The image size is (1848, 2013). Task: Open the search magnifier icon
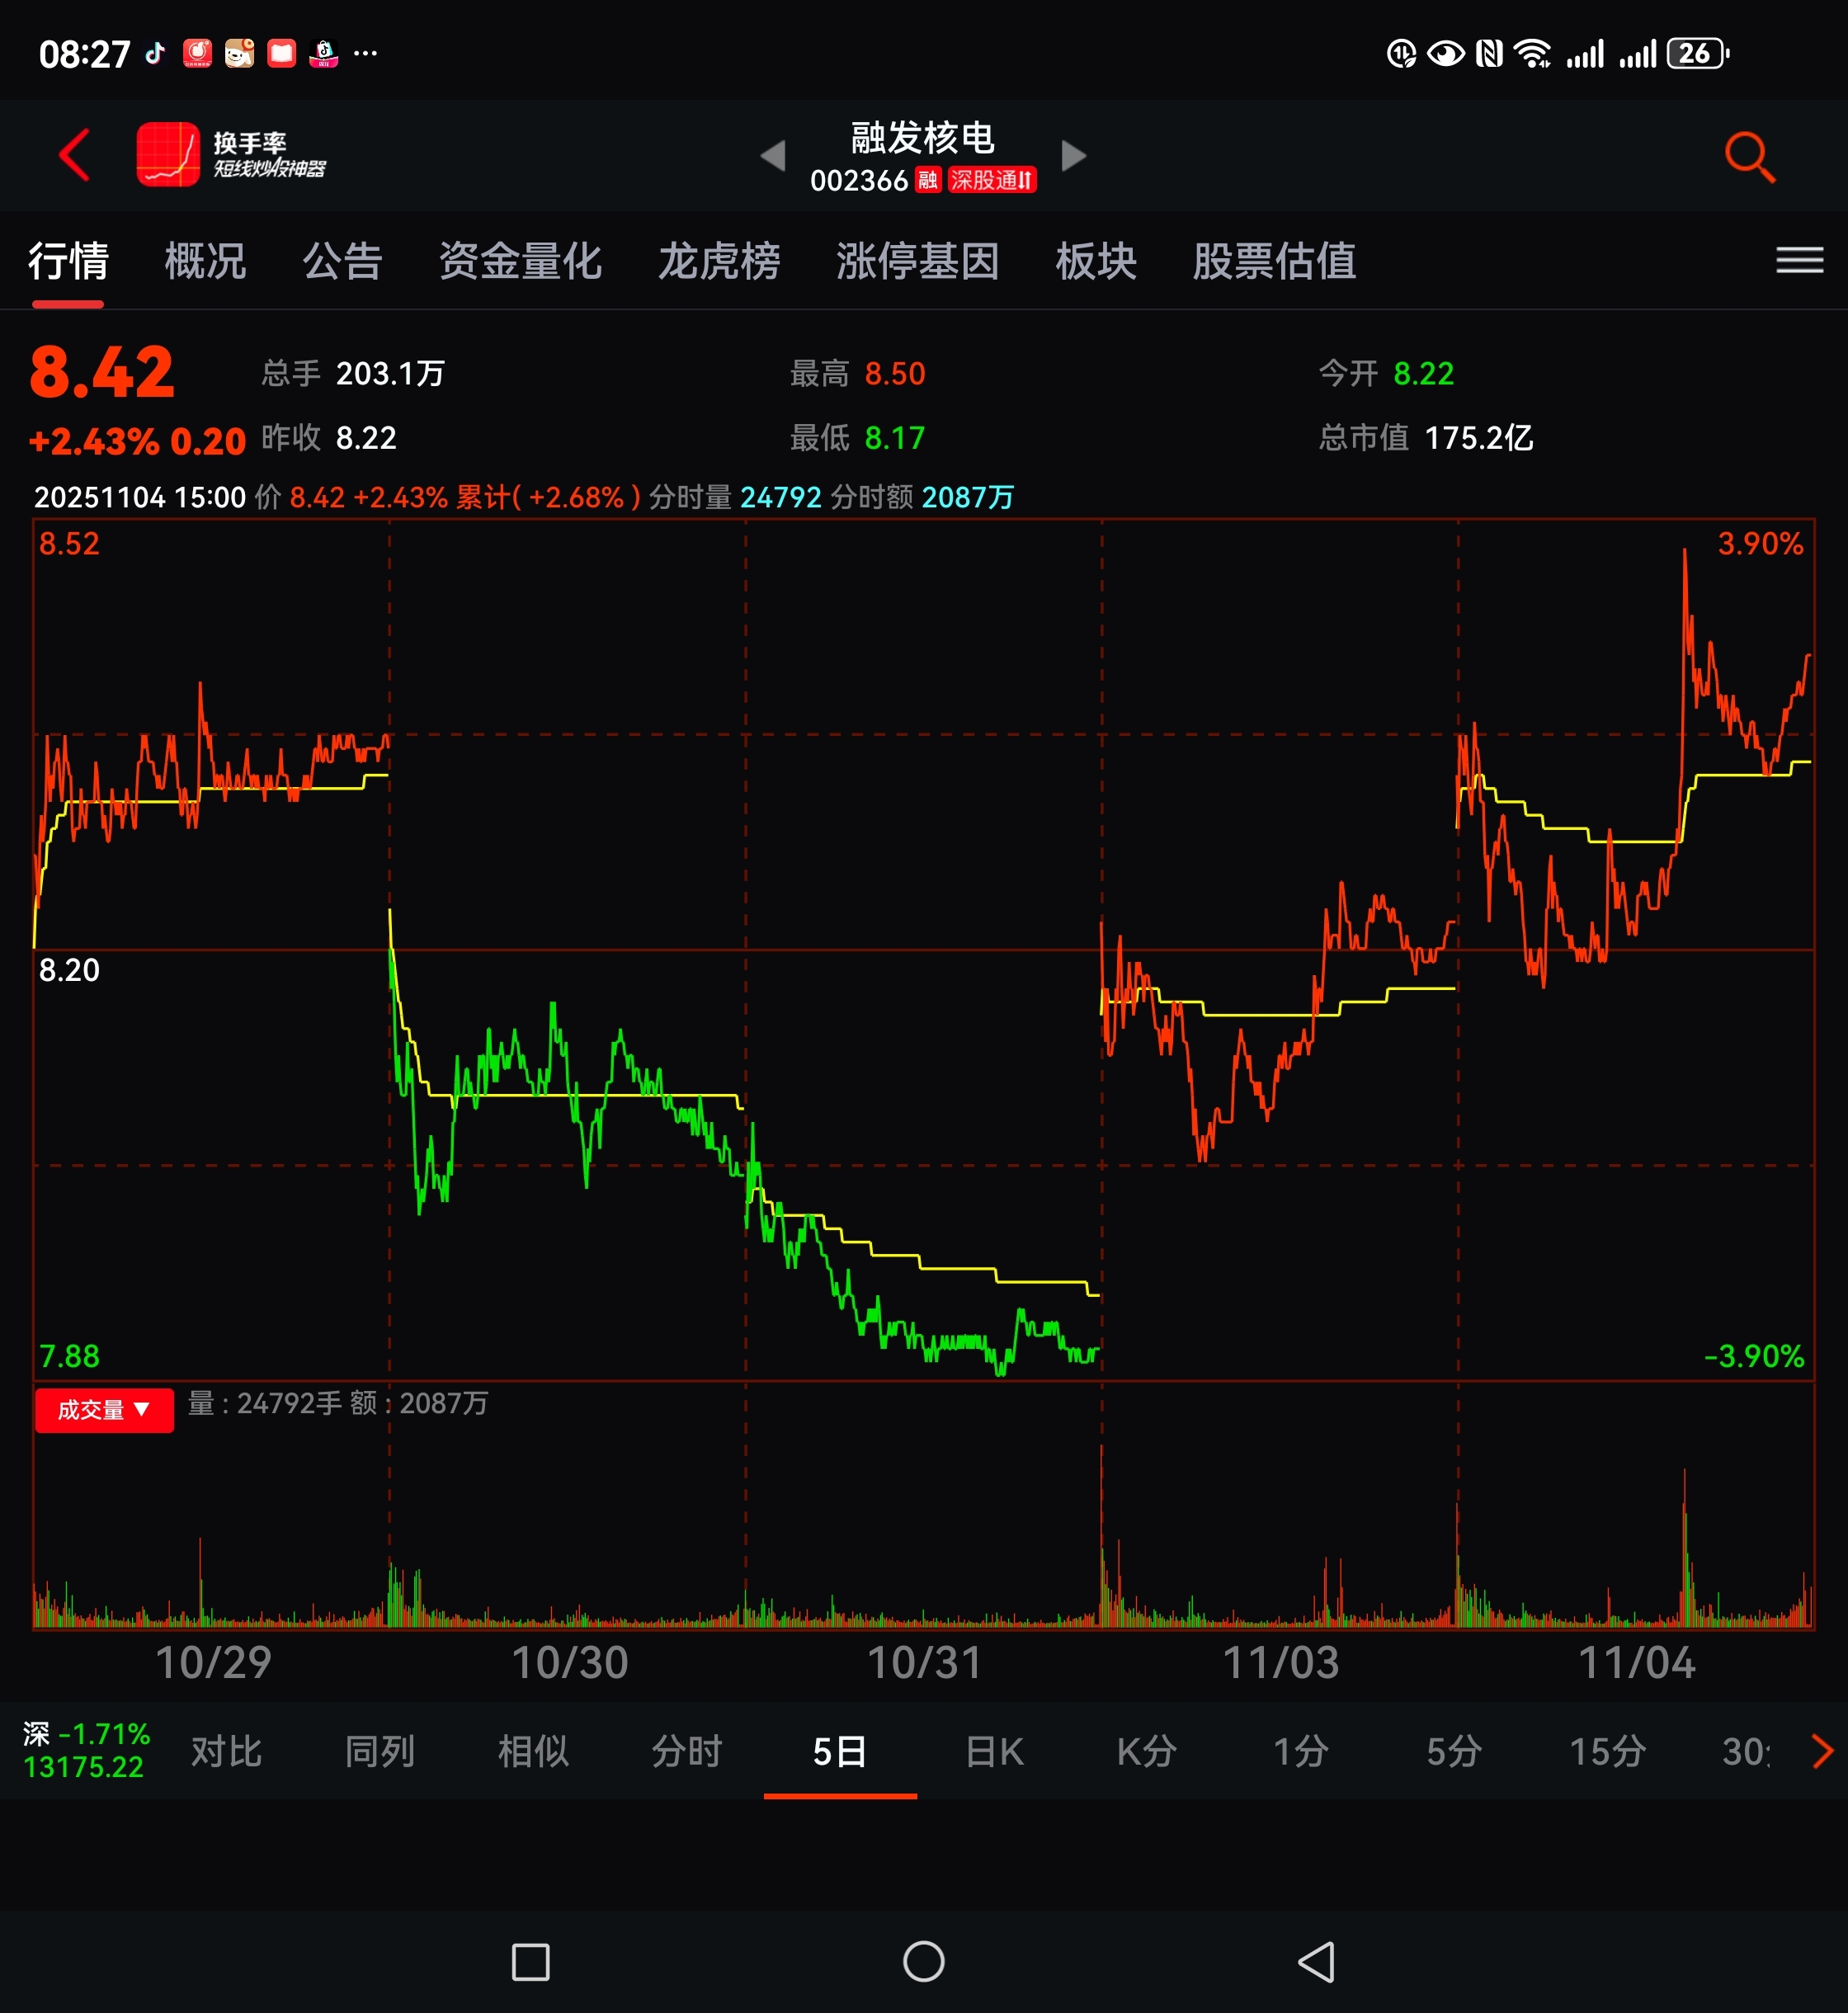click(1749, 157)
